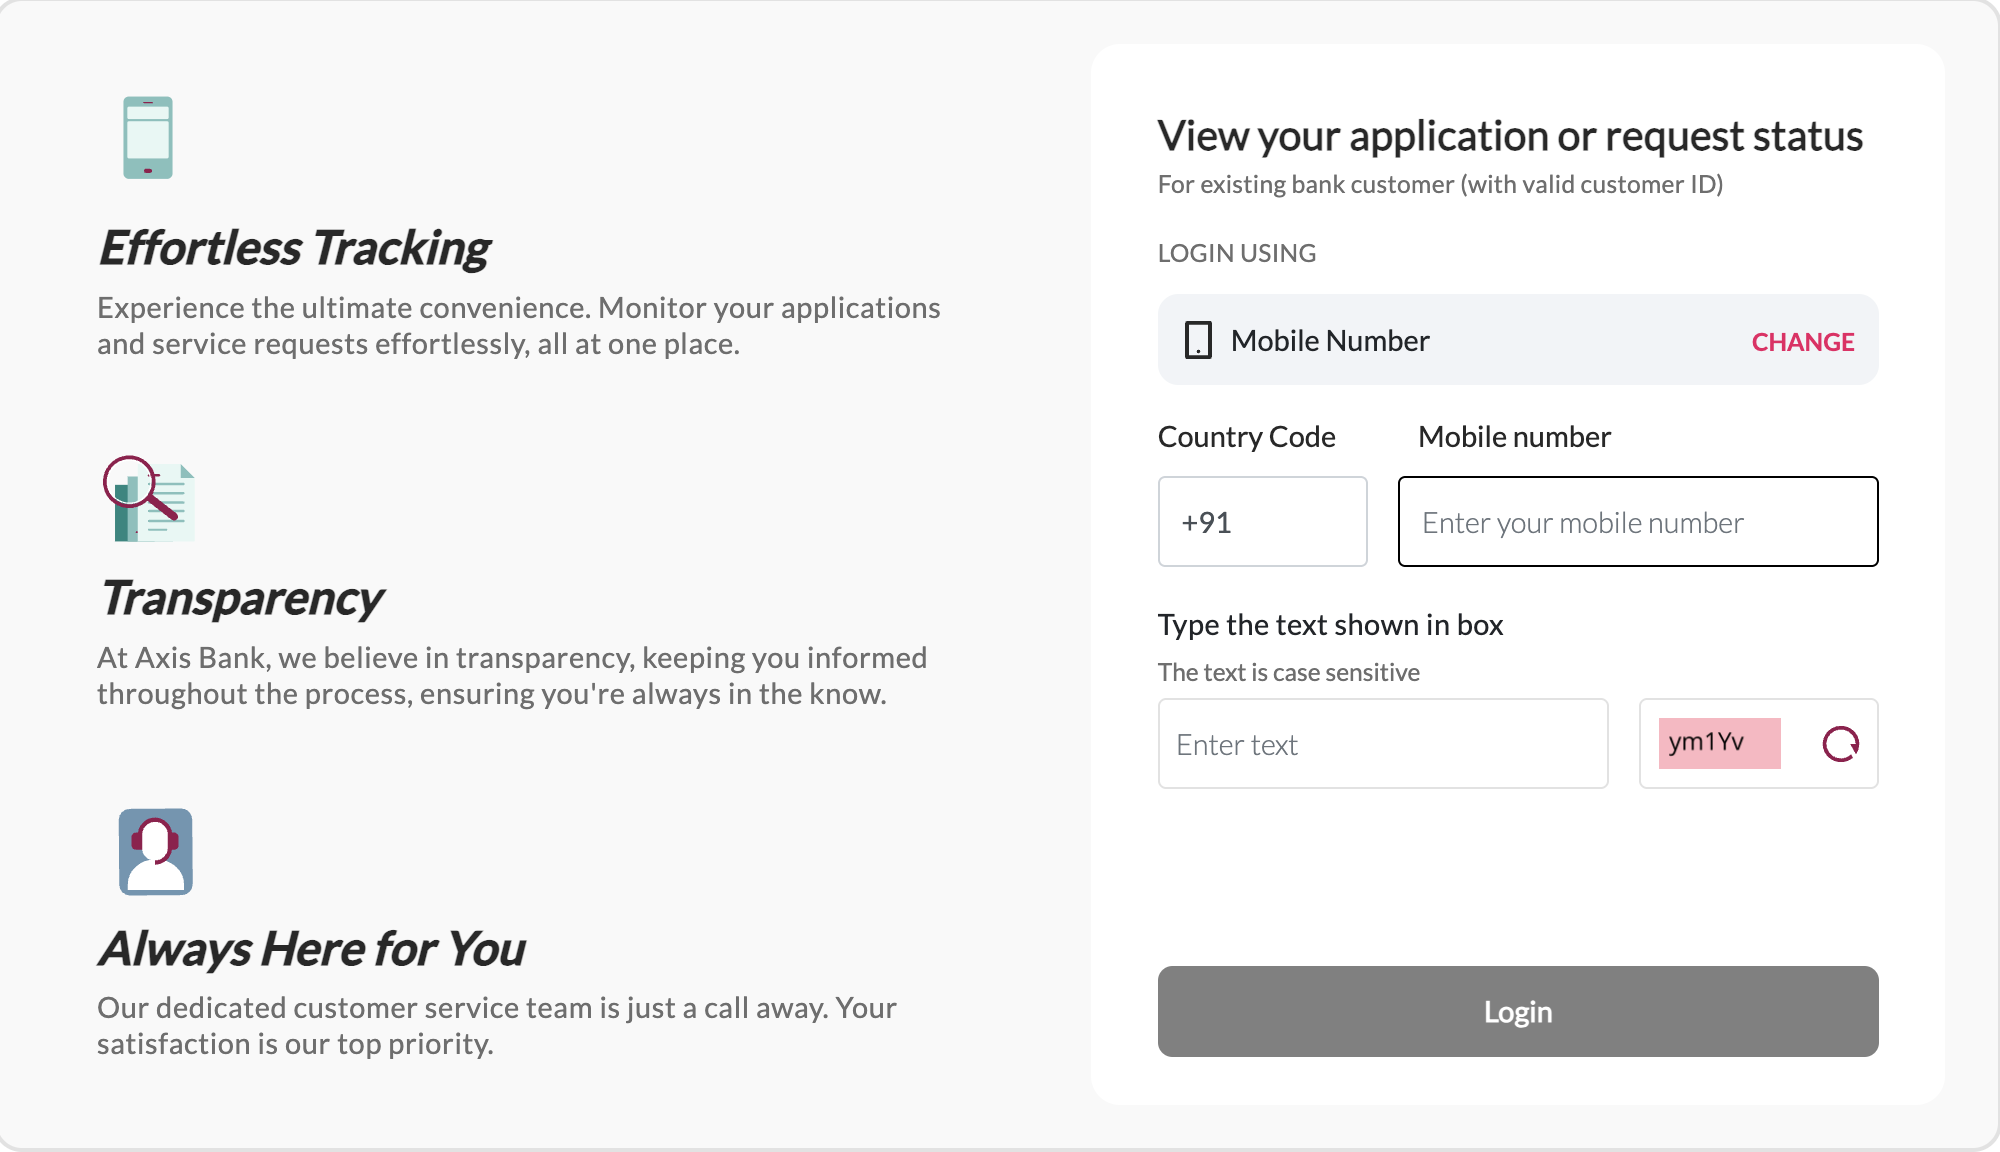Screen dimensions: 2000x1152
Task: Click the Country Code label
Action: (1246, 437)
